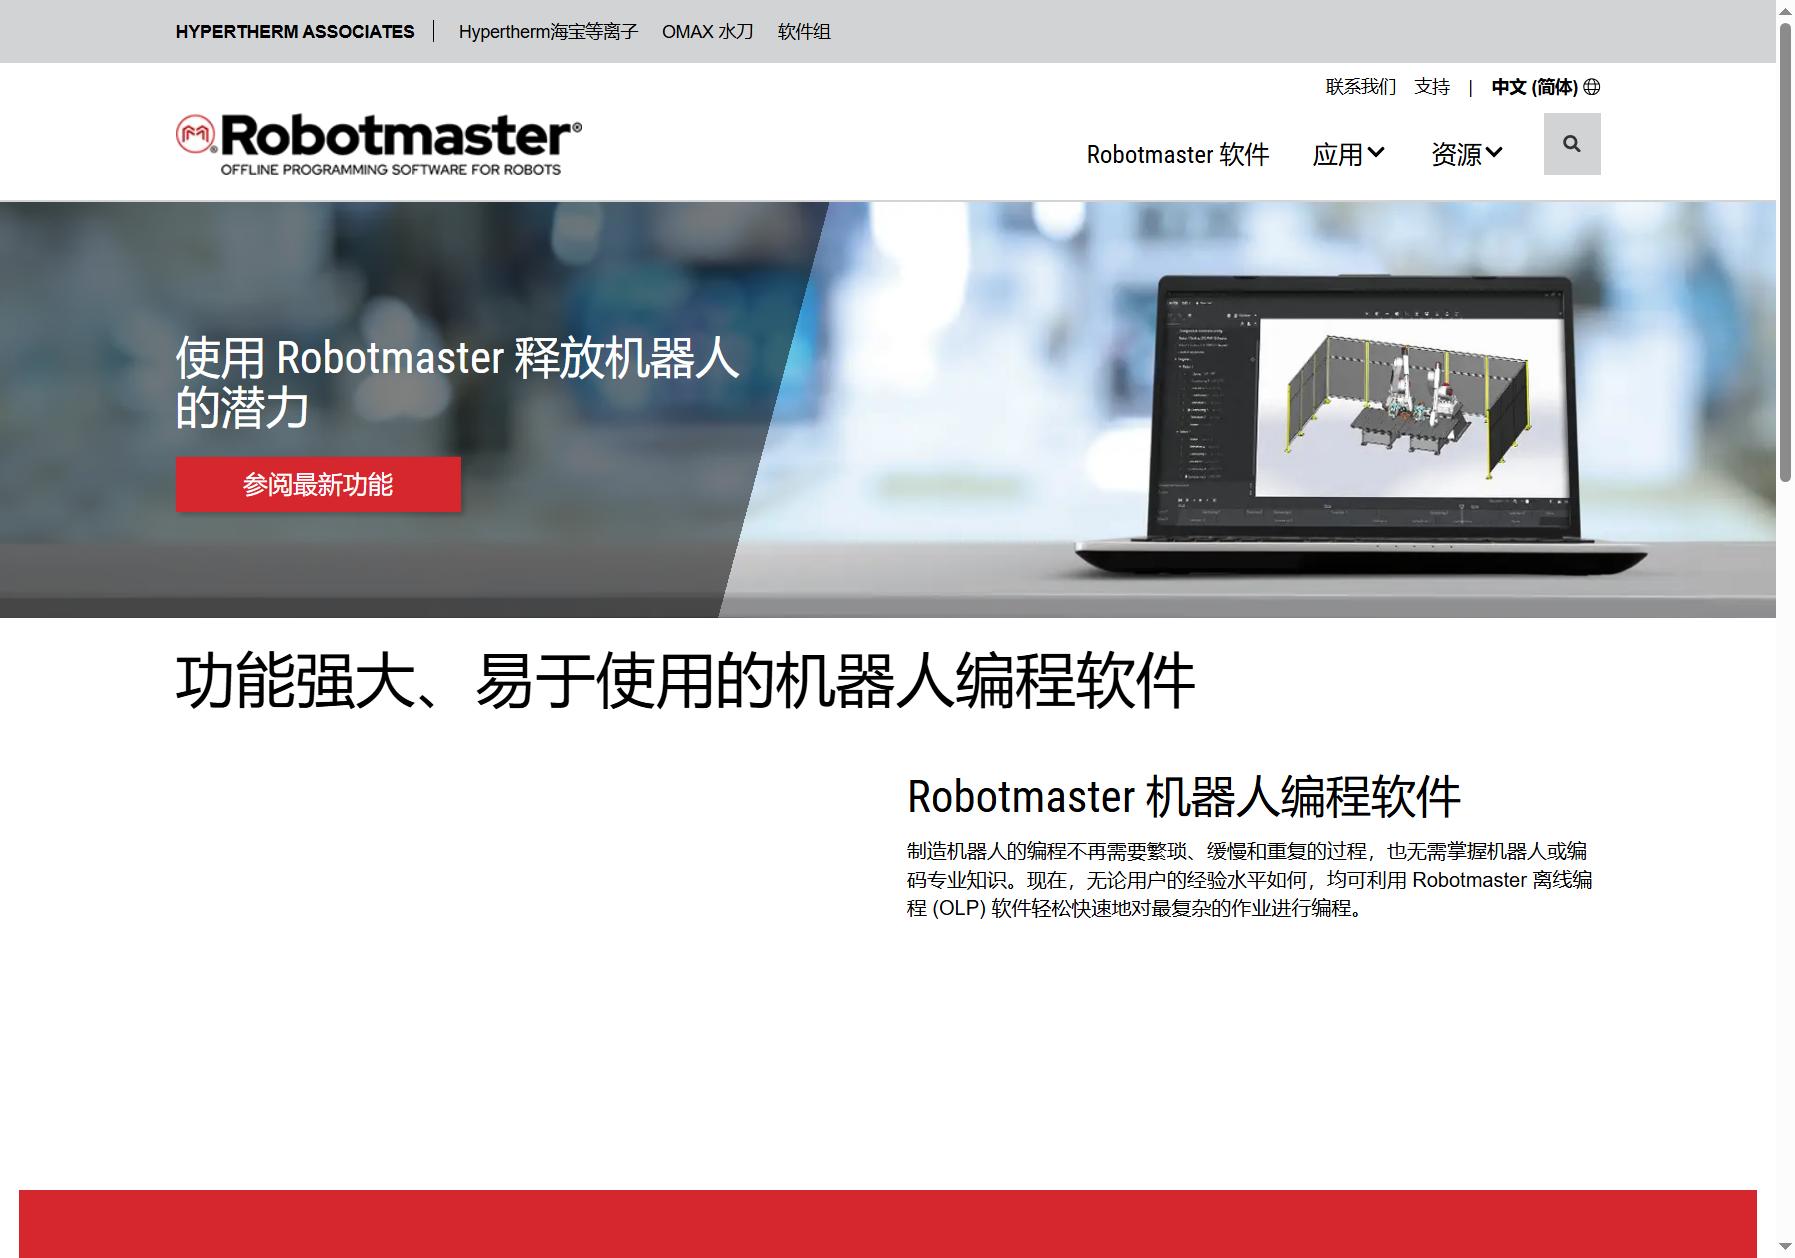Click the globe language icon

[x=1592, y=87]
